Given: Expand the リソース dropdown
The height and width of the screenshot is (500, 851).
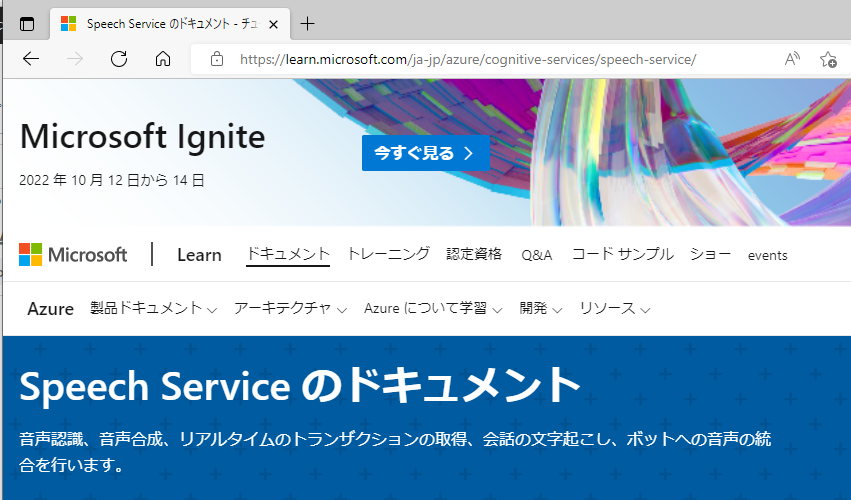Looking at the screenshot, I should click(x=614, y=308).
